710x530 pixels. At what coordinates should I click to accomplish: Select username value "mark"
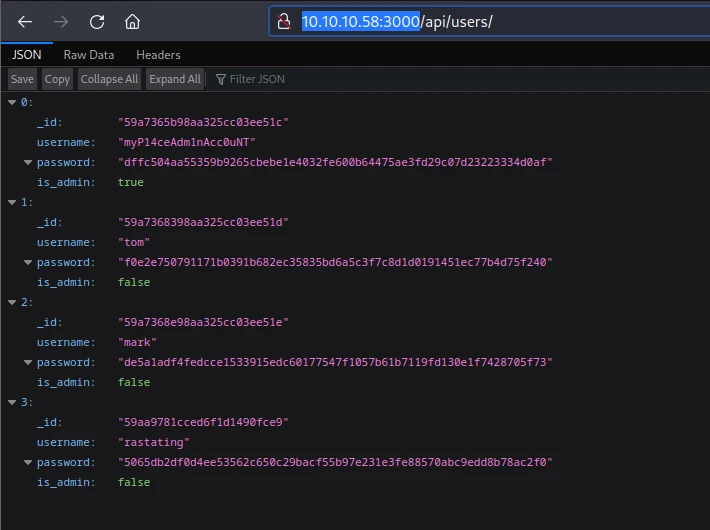(137, 342)
